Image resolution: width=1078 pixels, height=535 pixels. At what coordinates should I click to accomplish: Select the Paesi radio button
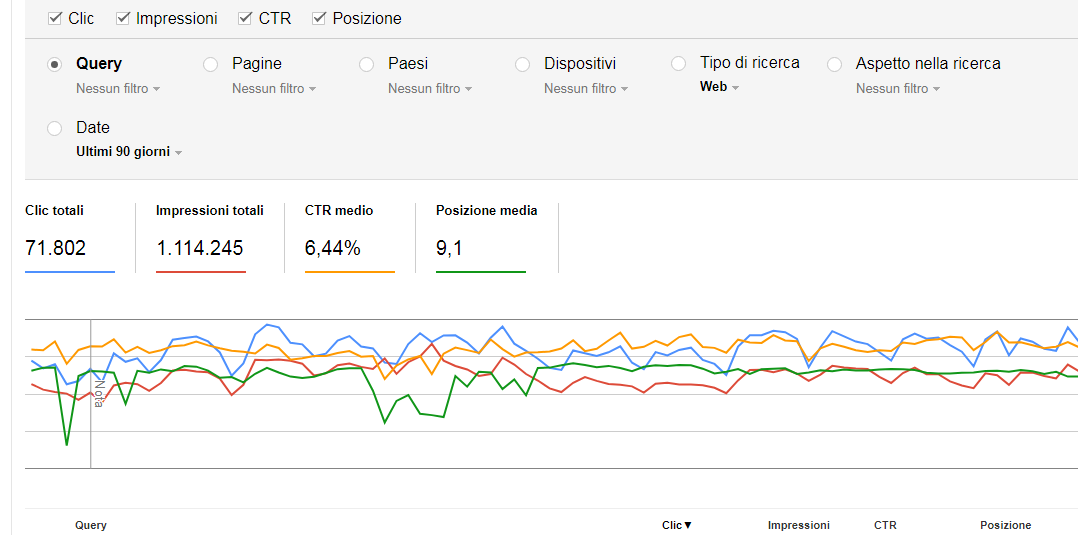coord(366,65)
